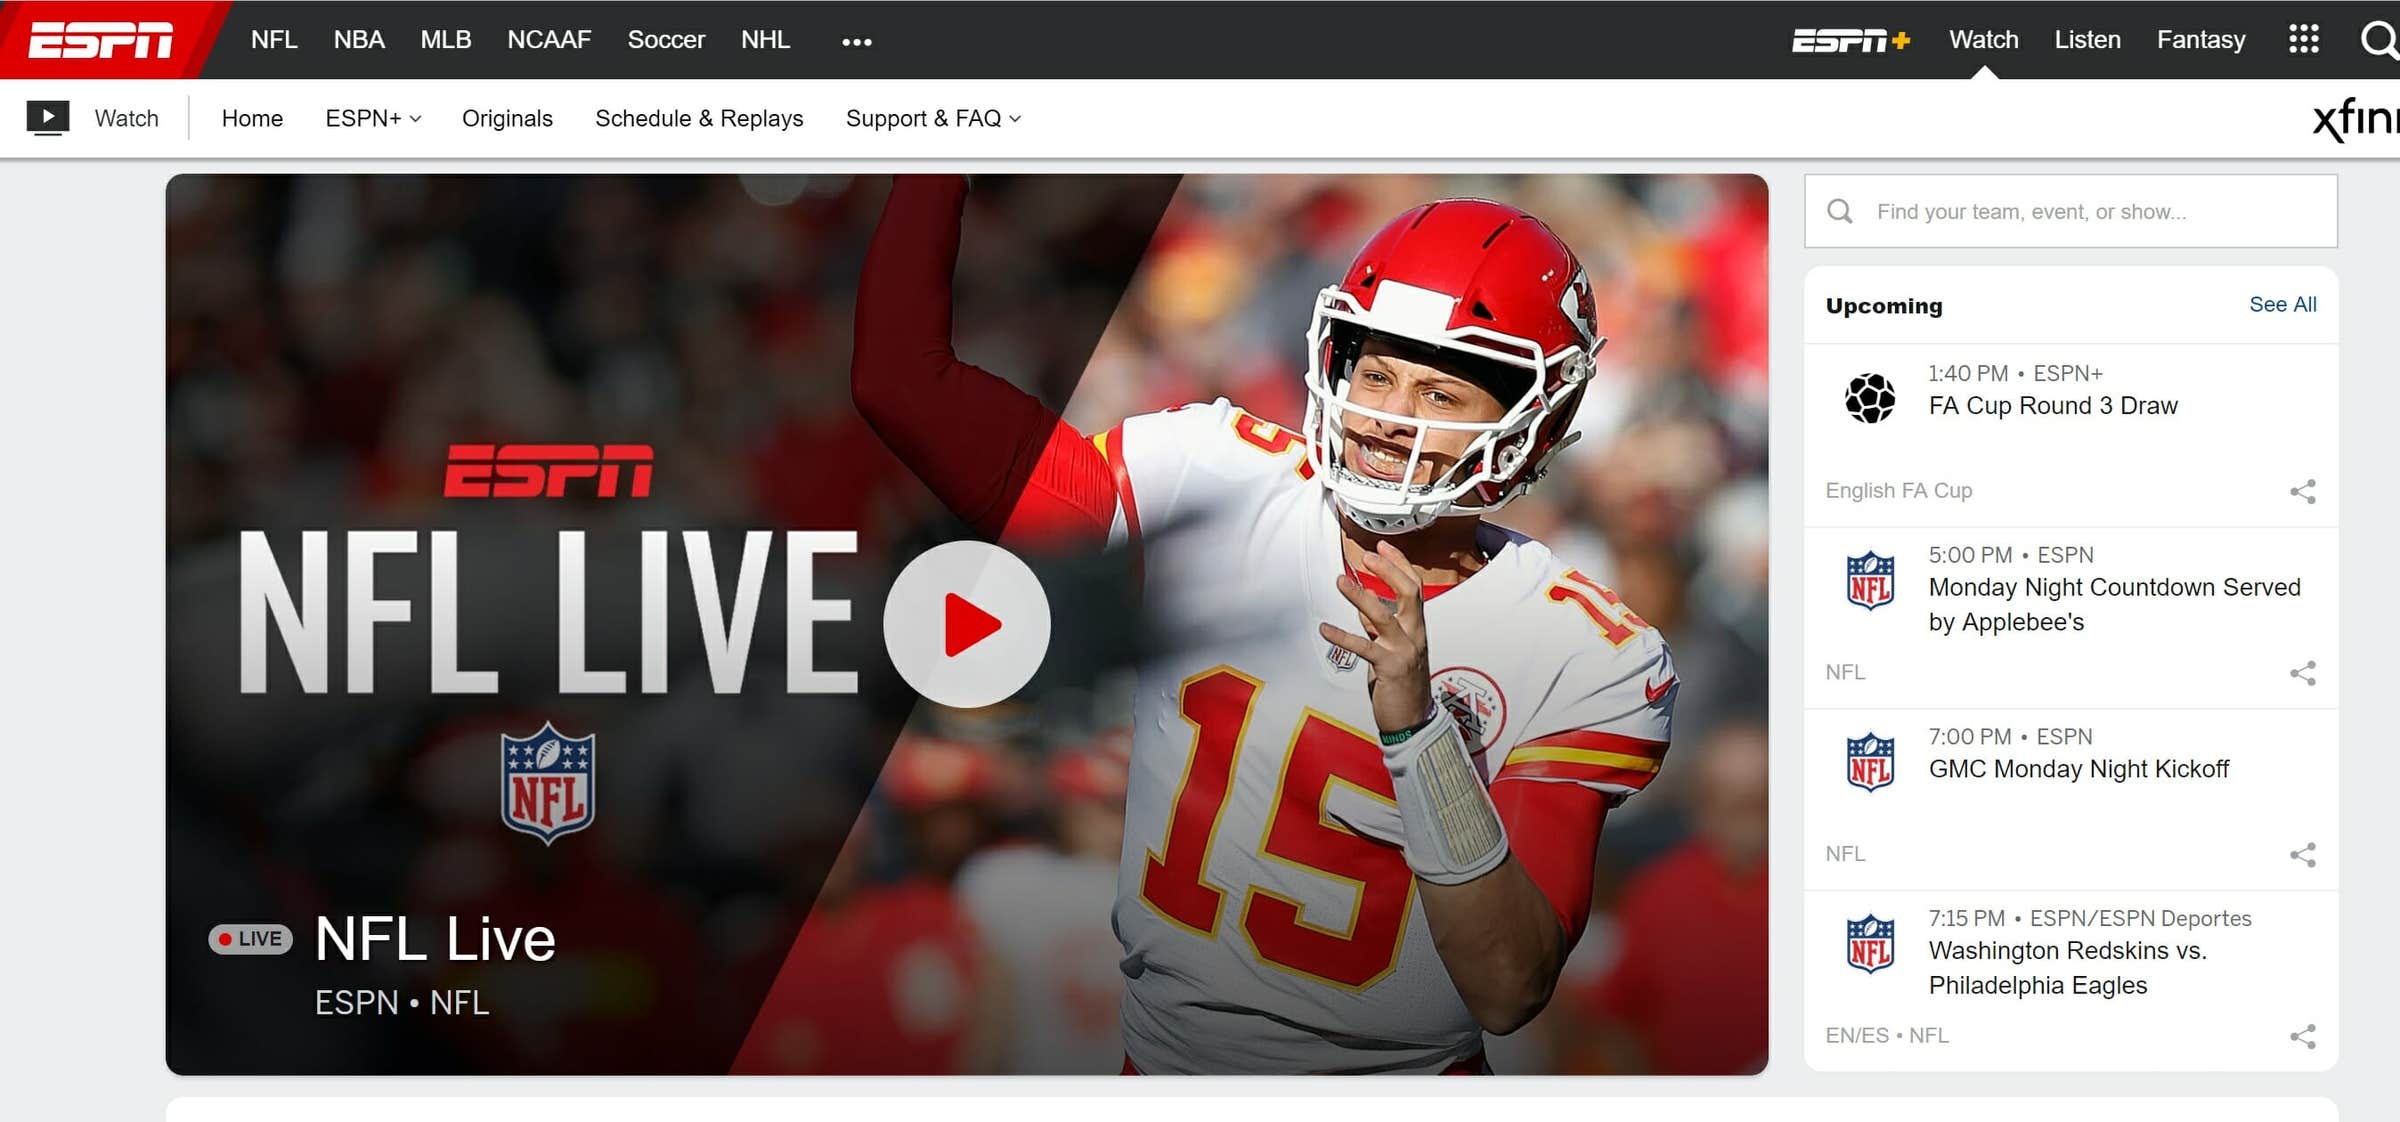Go to Listen section
The image size is (2400, 1122).
(2087, 40)
